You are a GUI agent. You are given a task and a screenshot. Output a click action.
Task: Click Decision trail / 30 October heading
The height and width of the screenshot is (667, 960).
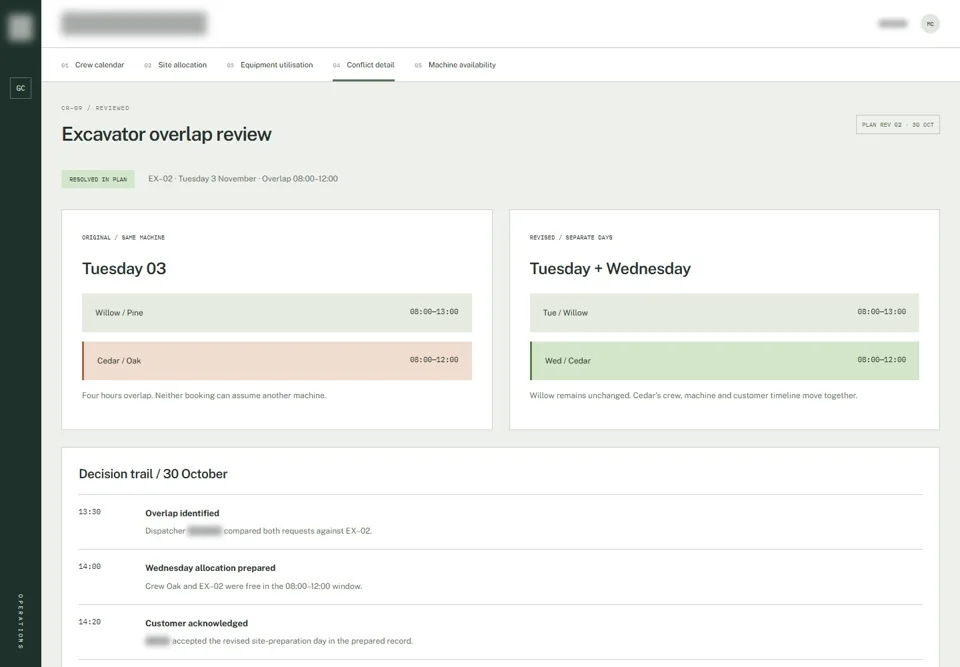tap(153, 474)
